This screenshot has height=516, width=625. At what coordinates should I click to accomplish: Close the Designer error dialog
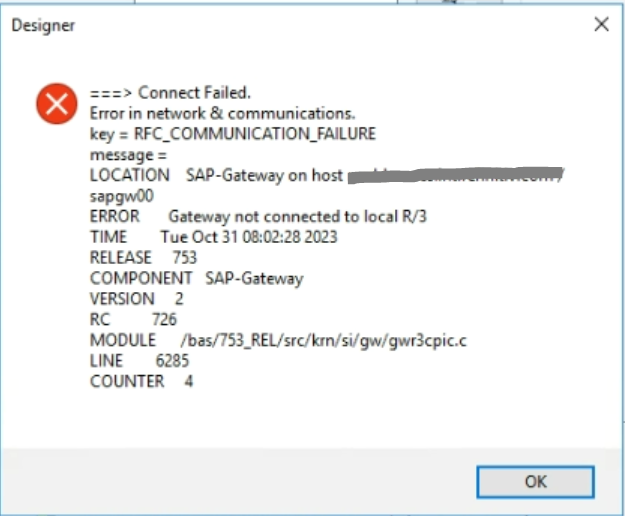601,24
